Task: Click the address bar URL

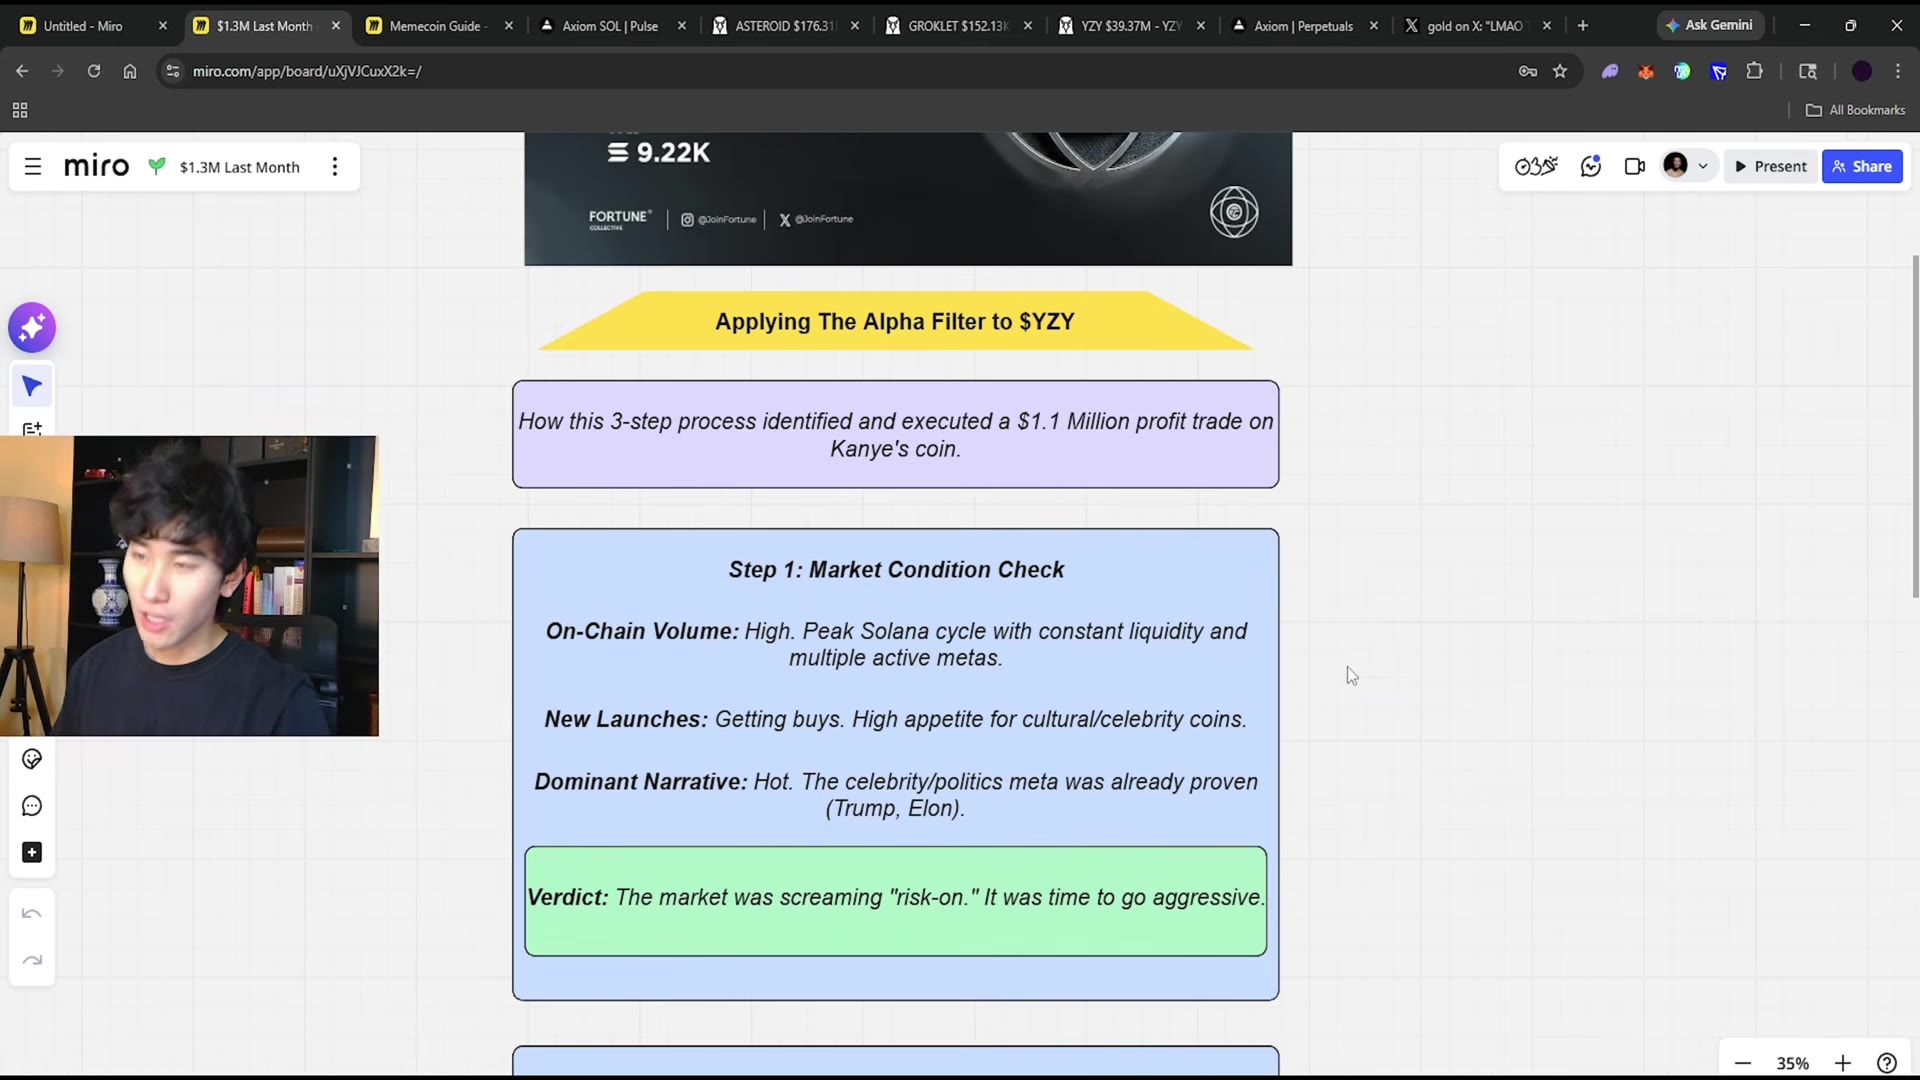Action: [307, 71]
